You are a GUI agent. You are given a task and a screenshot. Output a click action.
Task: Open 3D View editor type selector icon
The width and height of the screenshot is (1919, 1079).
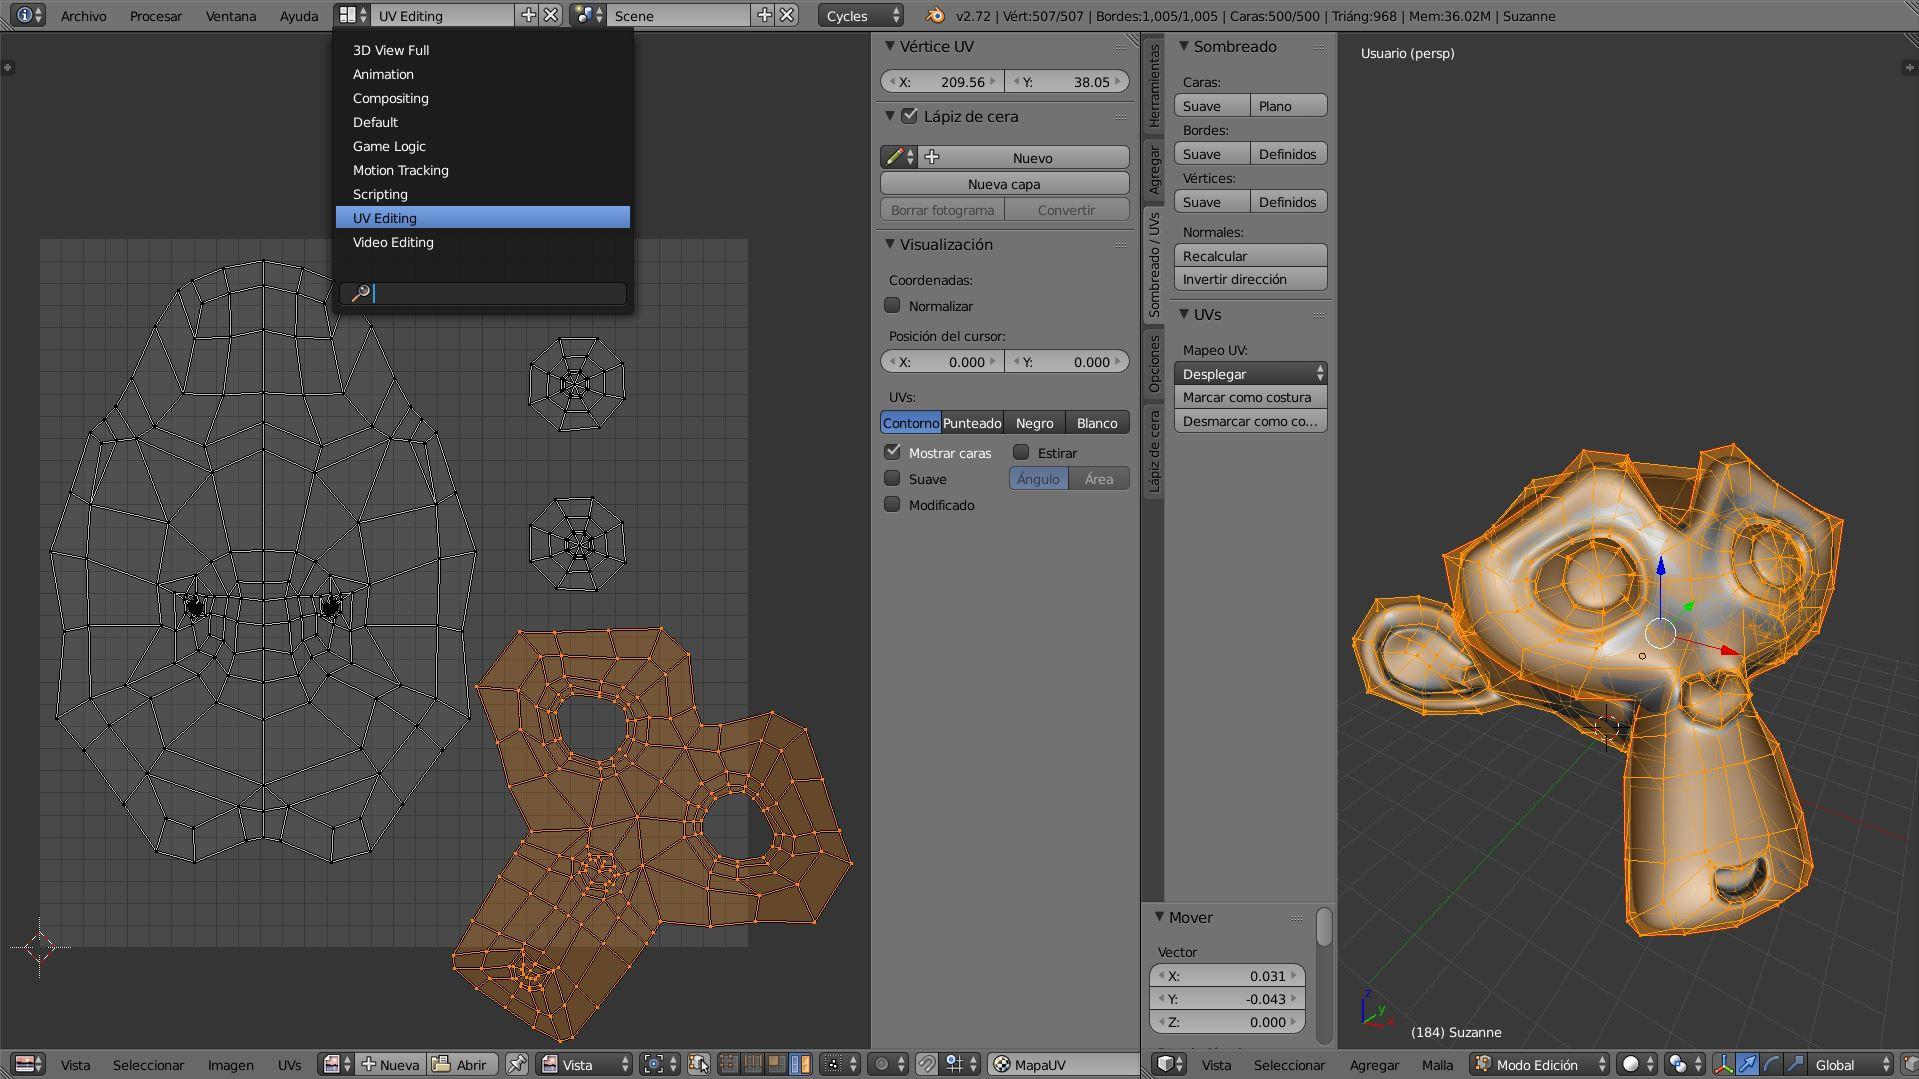tap(1170, 1064)
